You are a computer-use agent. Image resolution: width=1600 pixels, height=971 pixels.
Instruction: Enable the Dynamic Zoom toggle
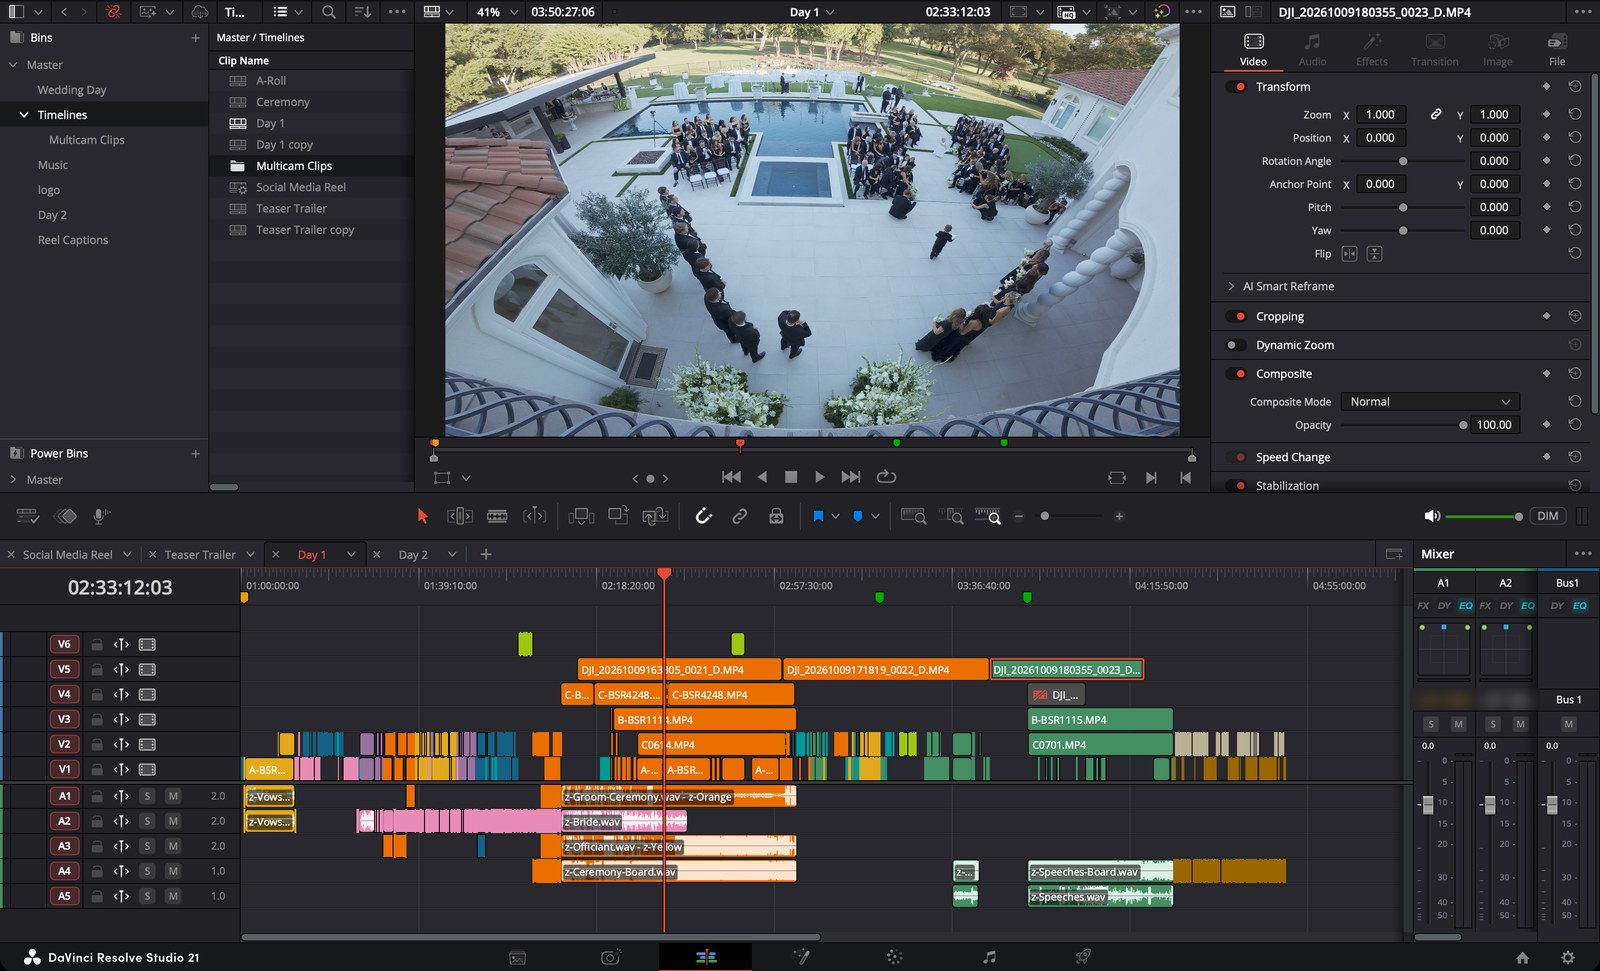pyautogui.click(x=1235, y=345)
